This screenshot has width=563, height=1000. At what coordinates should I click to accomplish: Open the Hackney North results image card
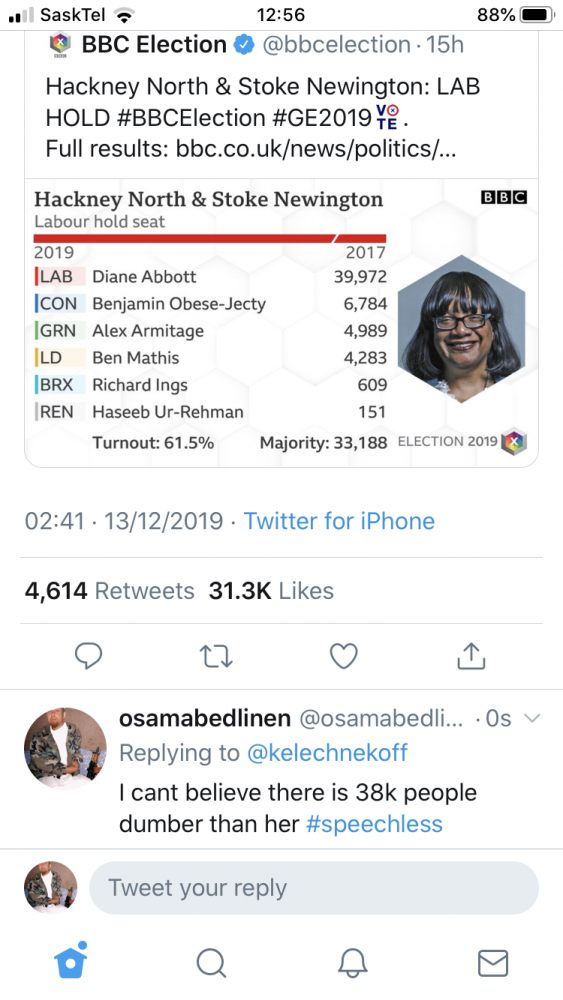click(281, 323)
